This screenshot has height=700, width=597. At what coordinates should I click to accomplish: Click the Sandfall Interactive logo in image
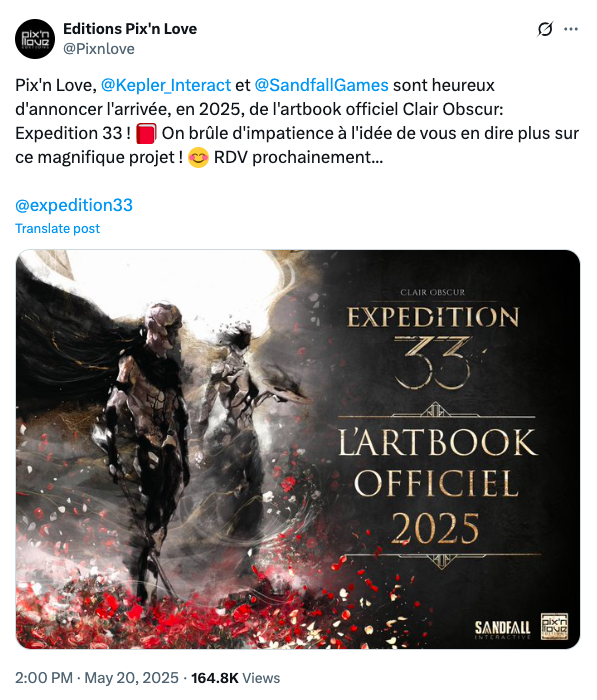coord(502,629)
